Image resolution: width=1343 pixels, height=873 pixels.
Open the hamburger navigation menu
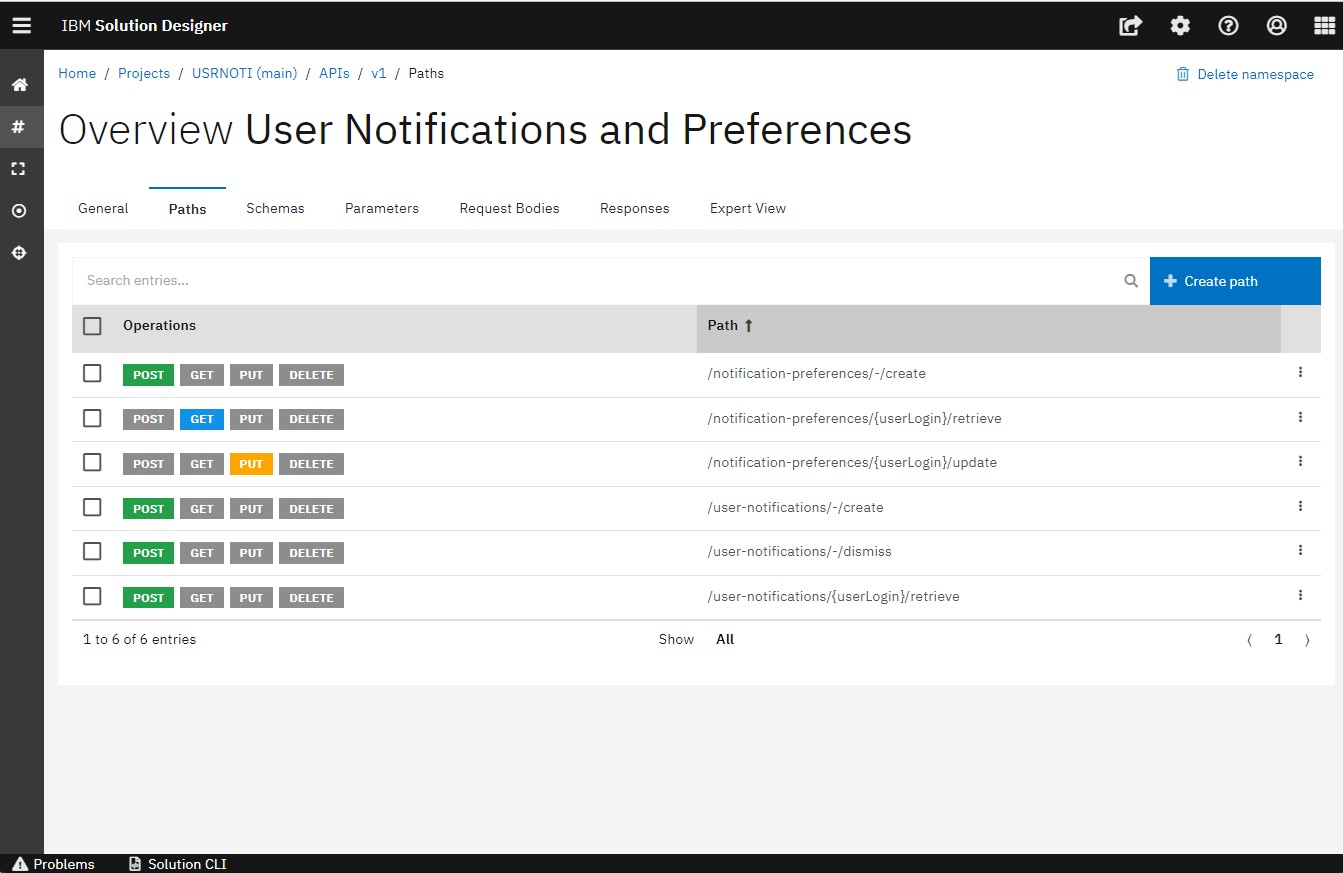(x=21, y=26)
